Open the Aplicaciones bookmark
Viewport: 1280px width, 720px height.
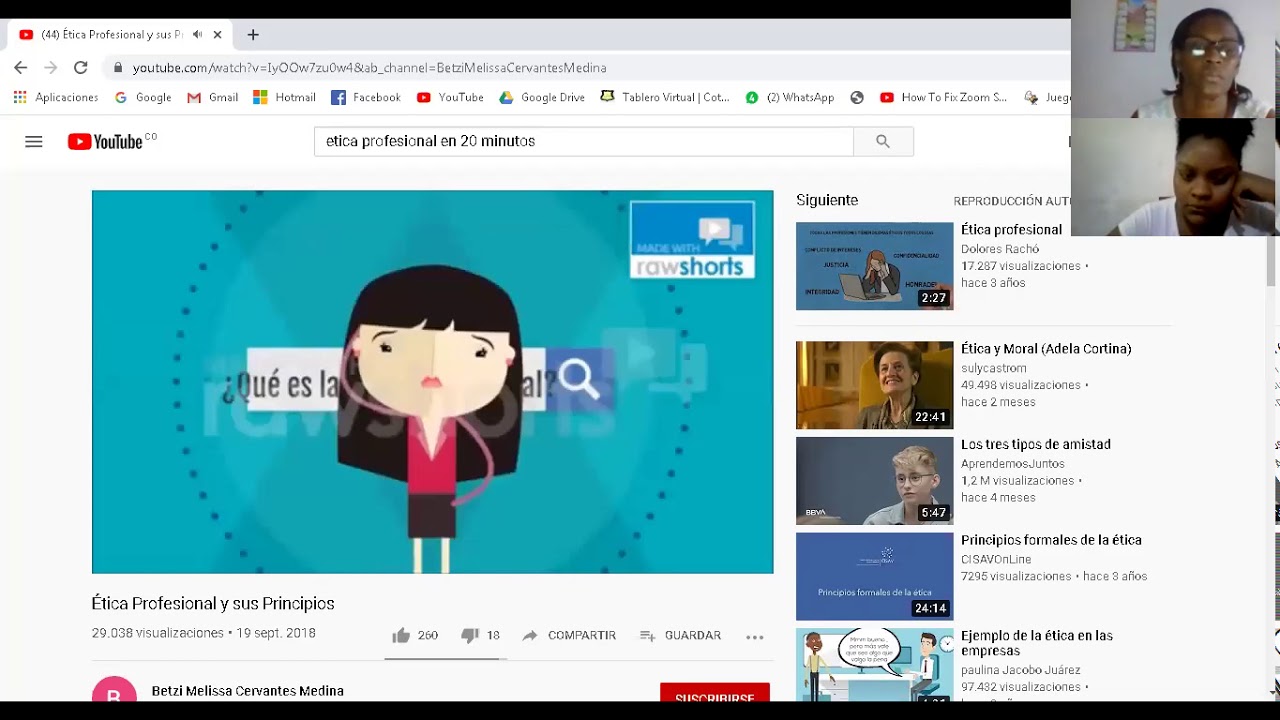pyautogui.click(x=56, y=97)
